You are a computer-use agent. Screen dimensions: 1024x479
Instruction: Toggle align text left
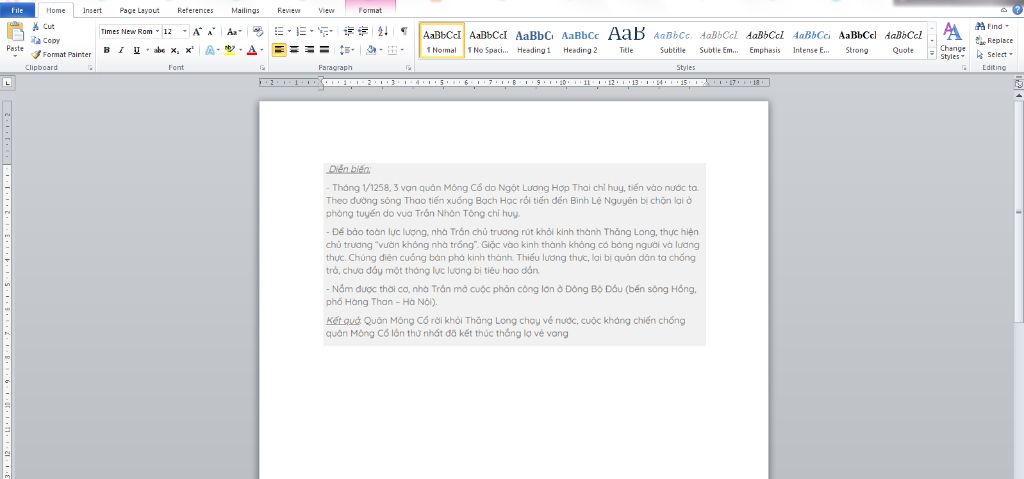pos(280,50)
